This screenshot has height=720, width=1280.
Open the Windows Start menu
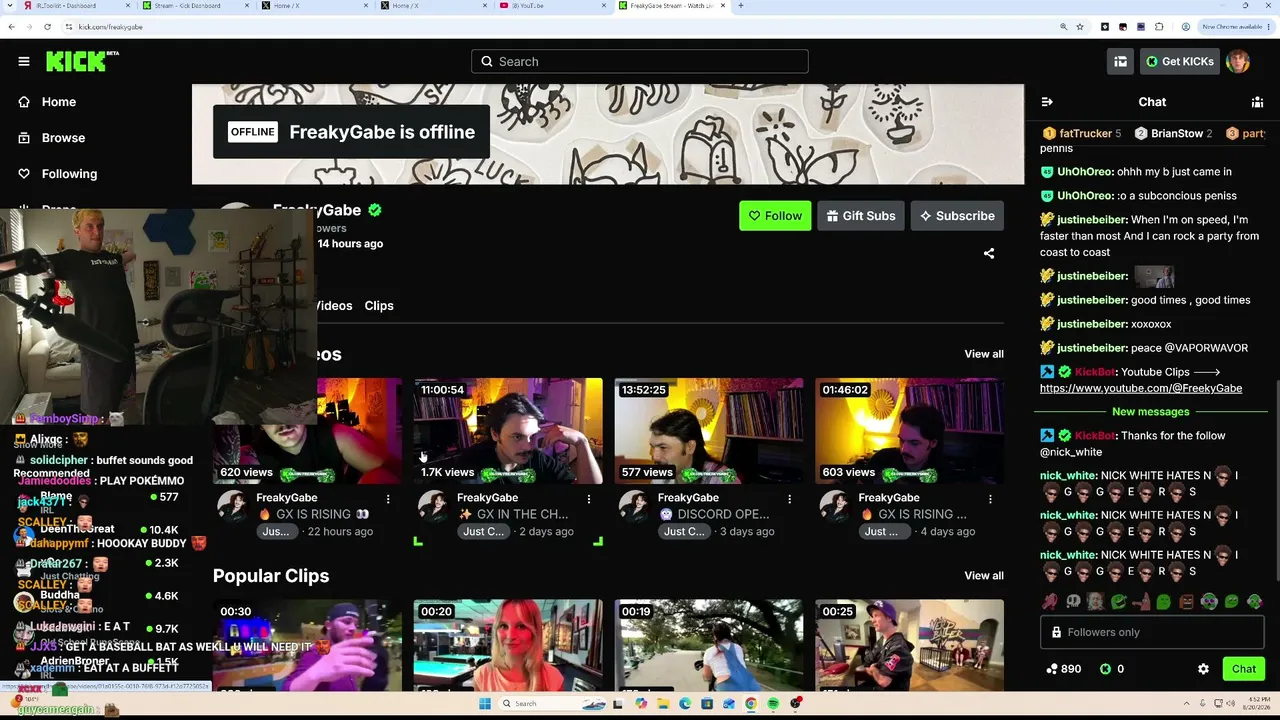point(485,704)
